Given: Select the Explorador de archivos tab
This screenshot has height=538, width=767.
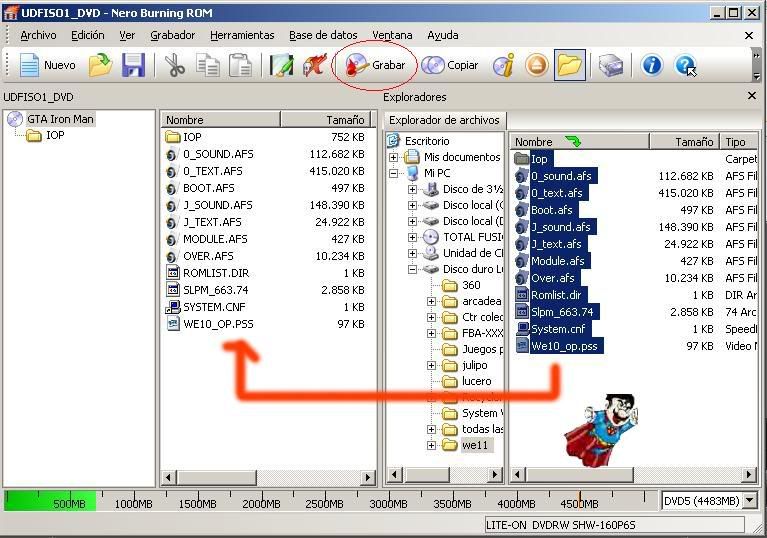Looking at the screenshot, I should tap(444, 120).
